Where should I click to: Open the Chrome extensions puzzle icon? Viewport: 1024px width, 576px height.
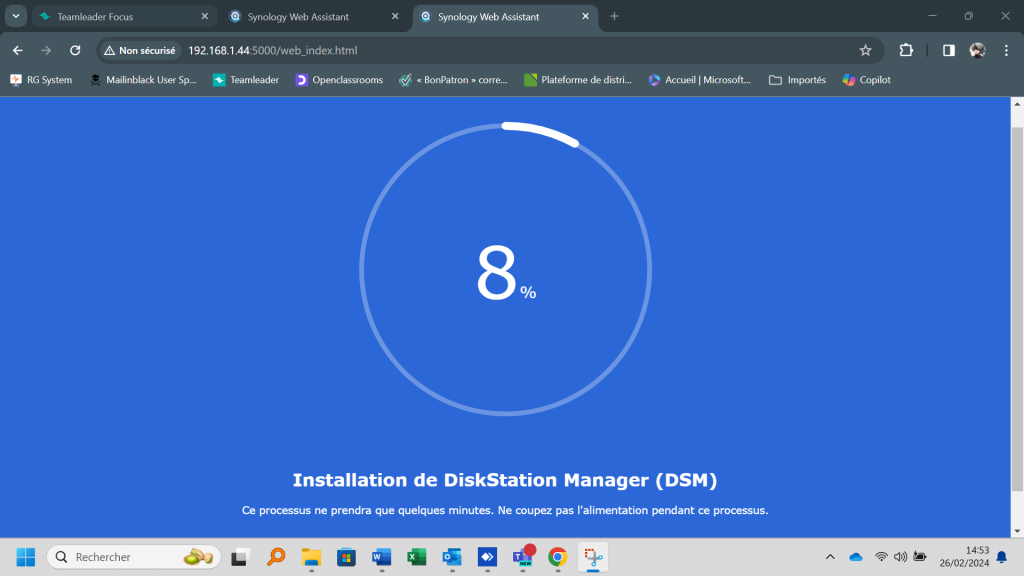[x=906, y=50]
